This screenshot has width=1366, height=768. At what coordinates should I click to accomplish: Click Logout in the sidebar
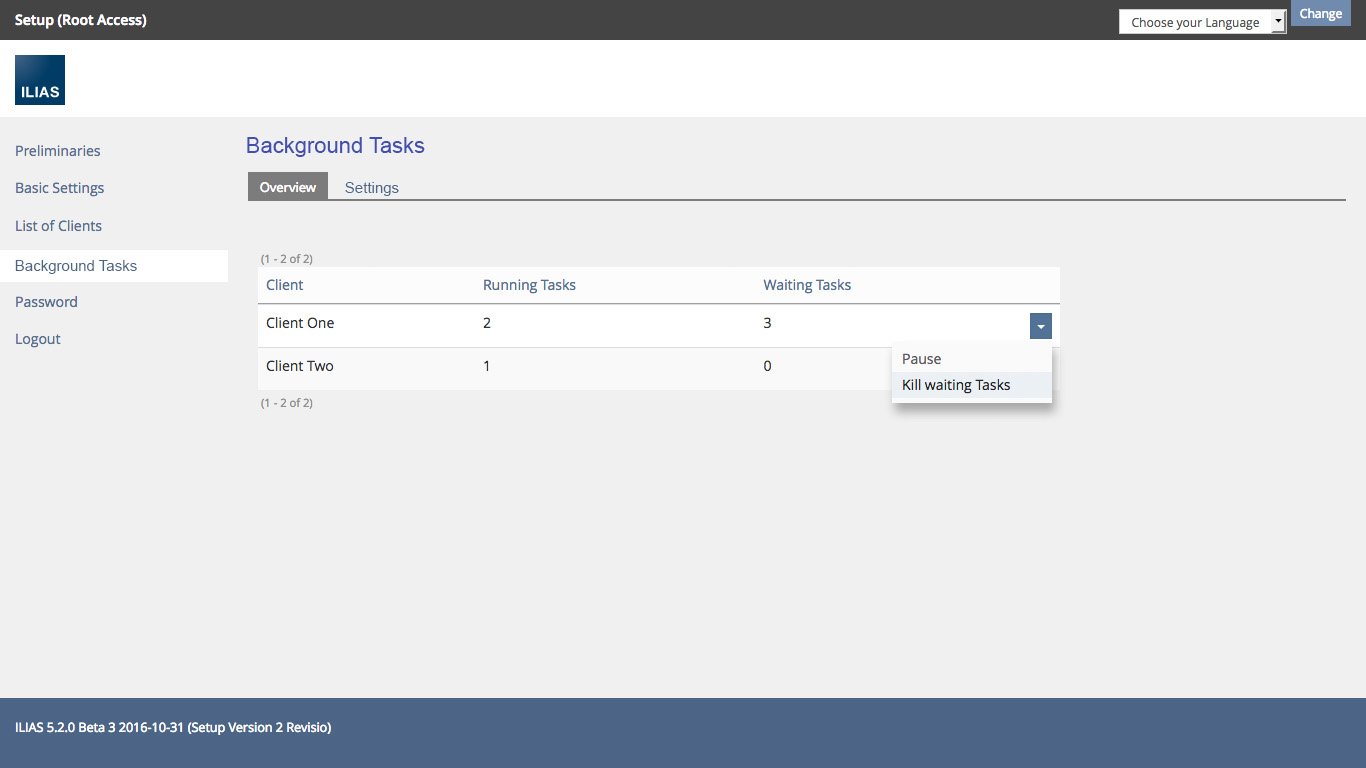coord(38,339)
